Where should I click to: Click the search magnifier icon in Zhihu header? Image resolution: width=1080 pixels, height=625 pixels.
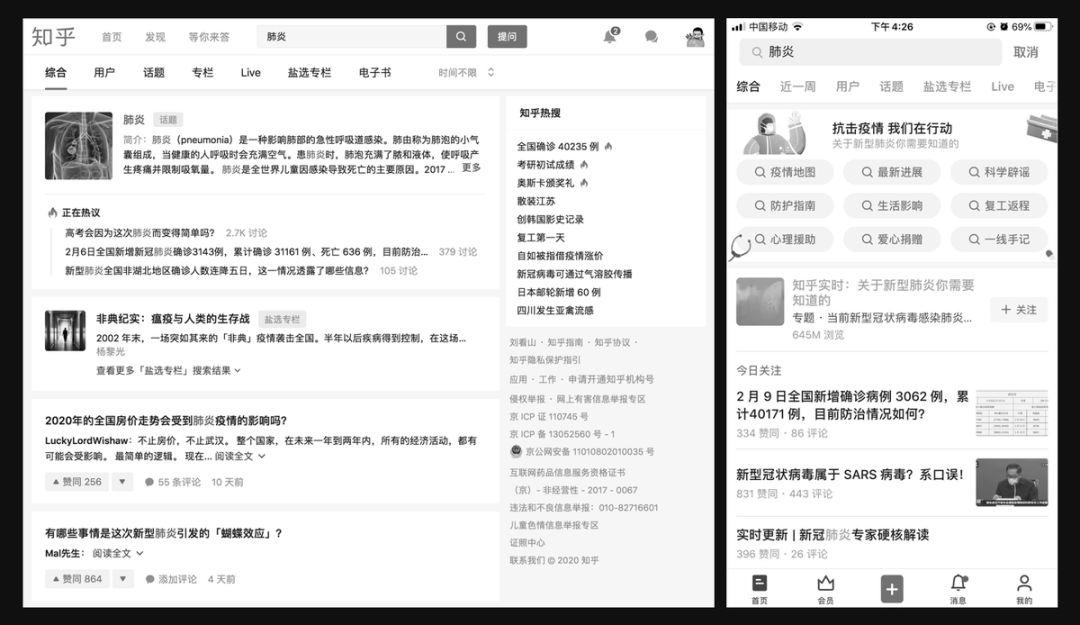click(461, 37)
